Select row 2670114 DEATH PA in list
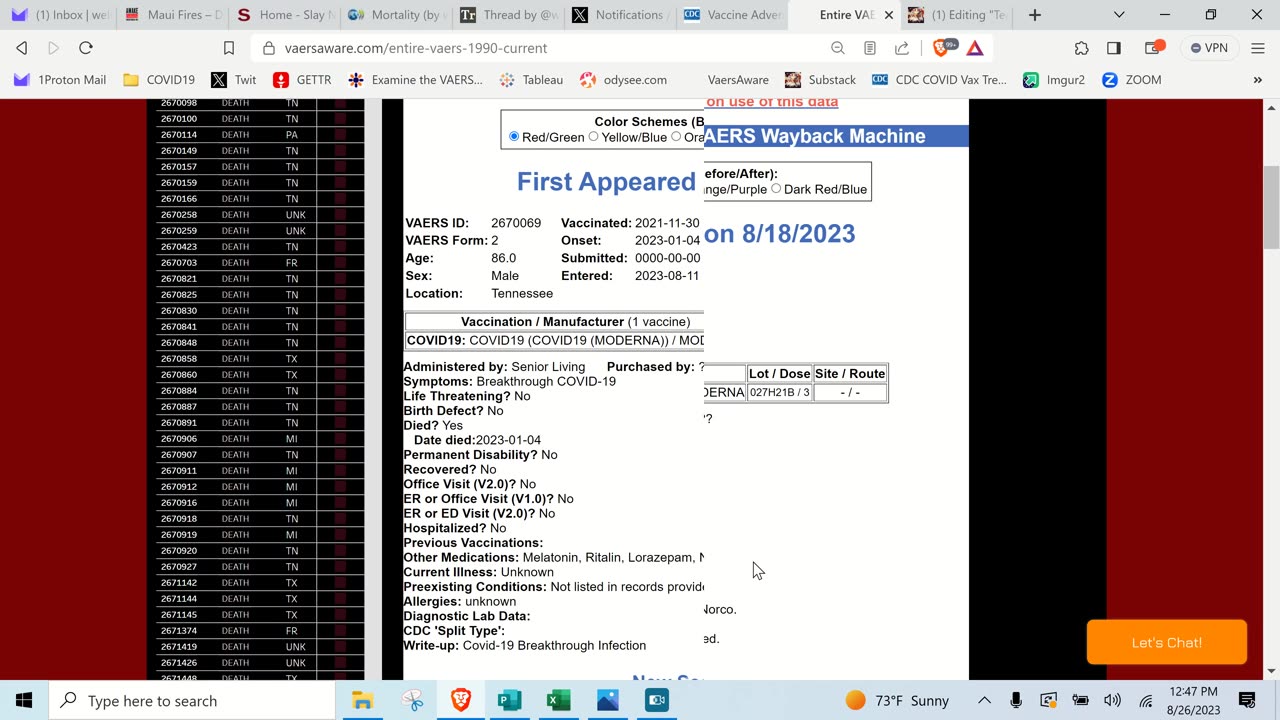 tap(260, 135)
